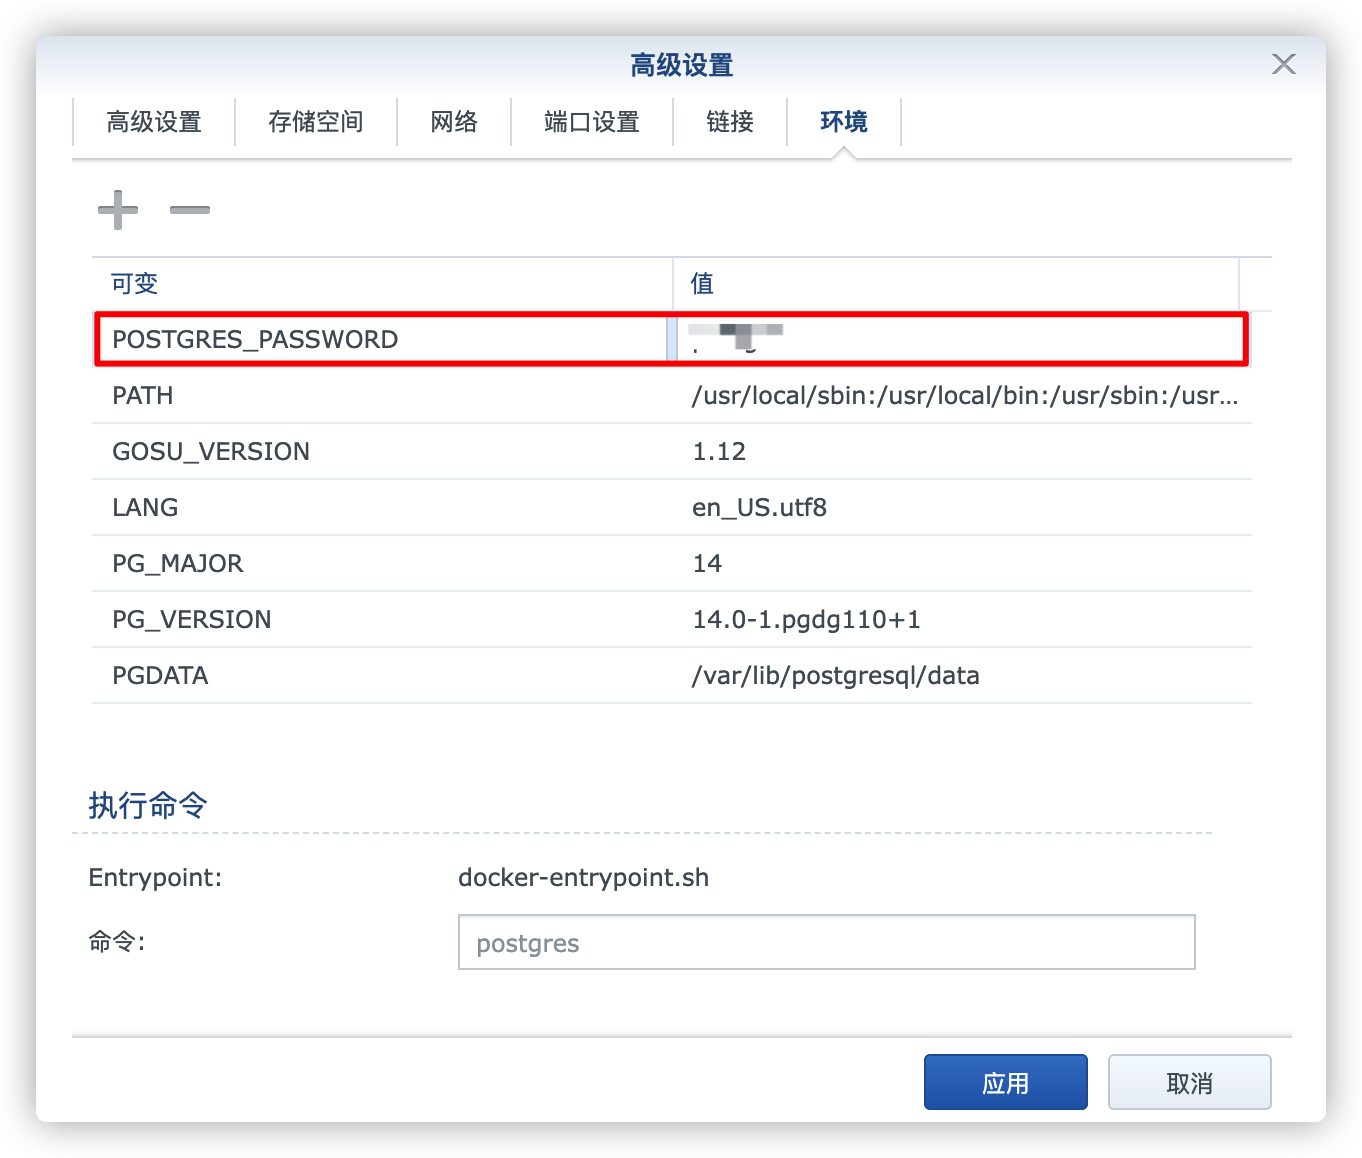Select the POSTGRES_PASSWORD variable name
Image resolution: width=1362 pixels, height=1158 pixels.
tap(255, 340)
